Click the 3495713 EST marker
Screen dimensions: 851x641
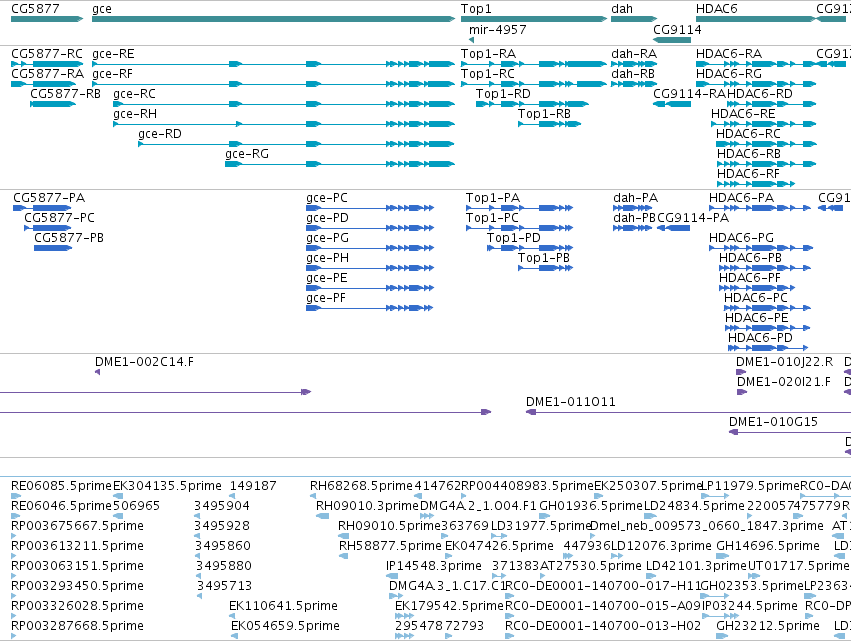tap(200, 596)
